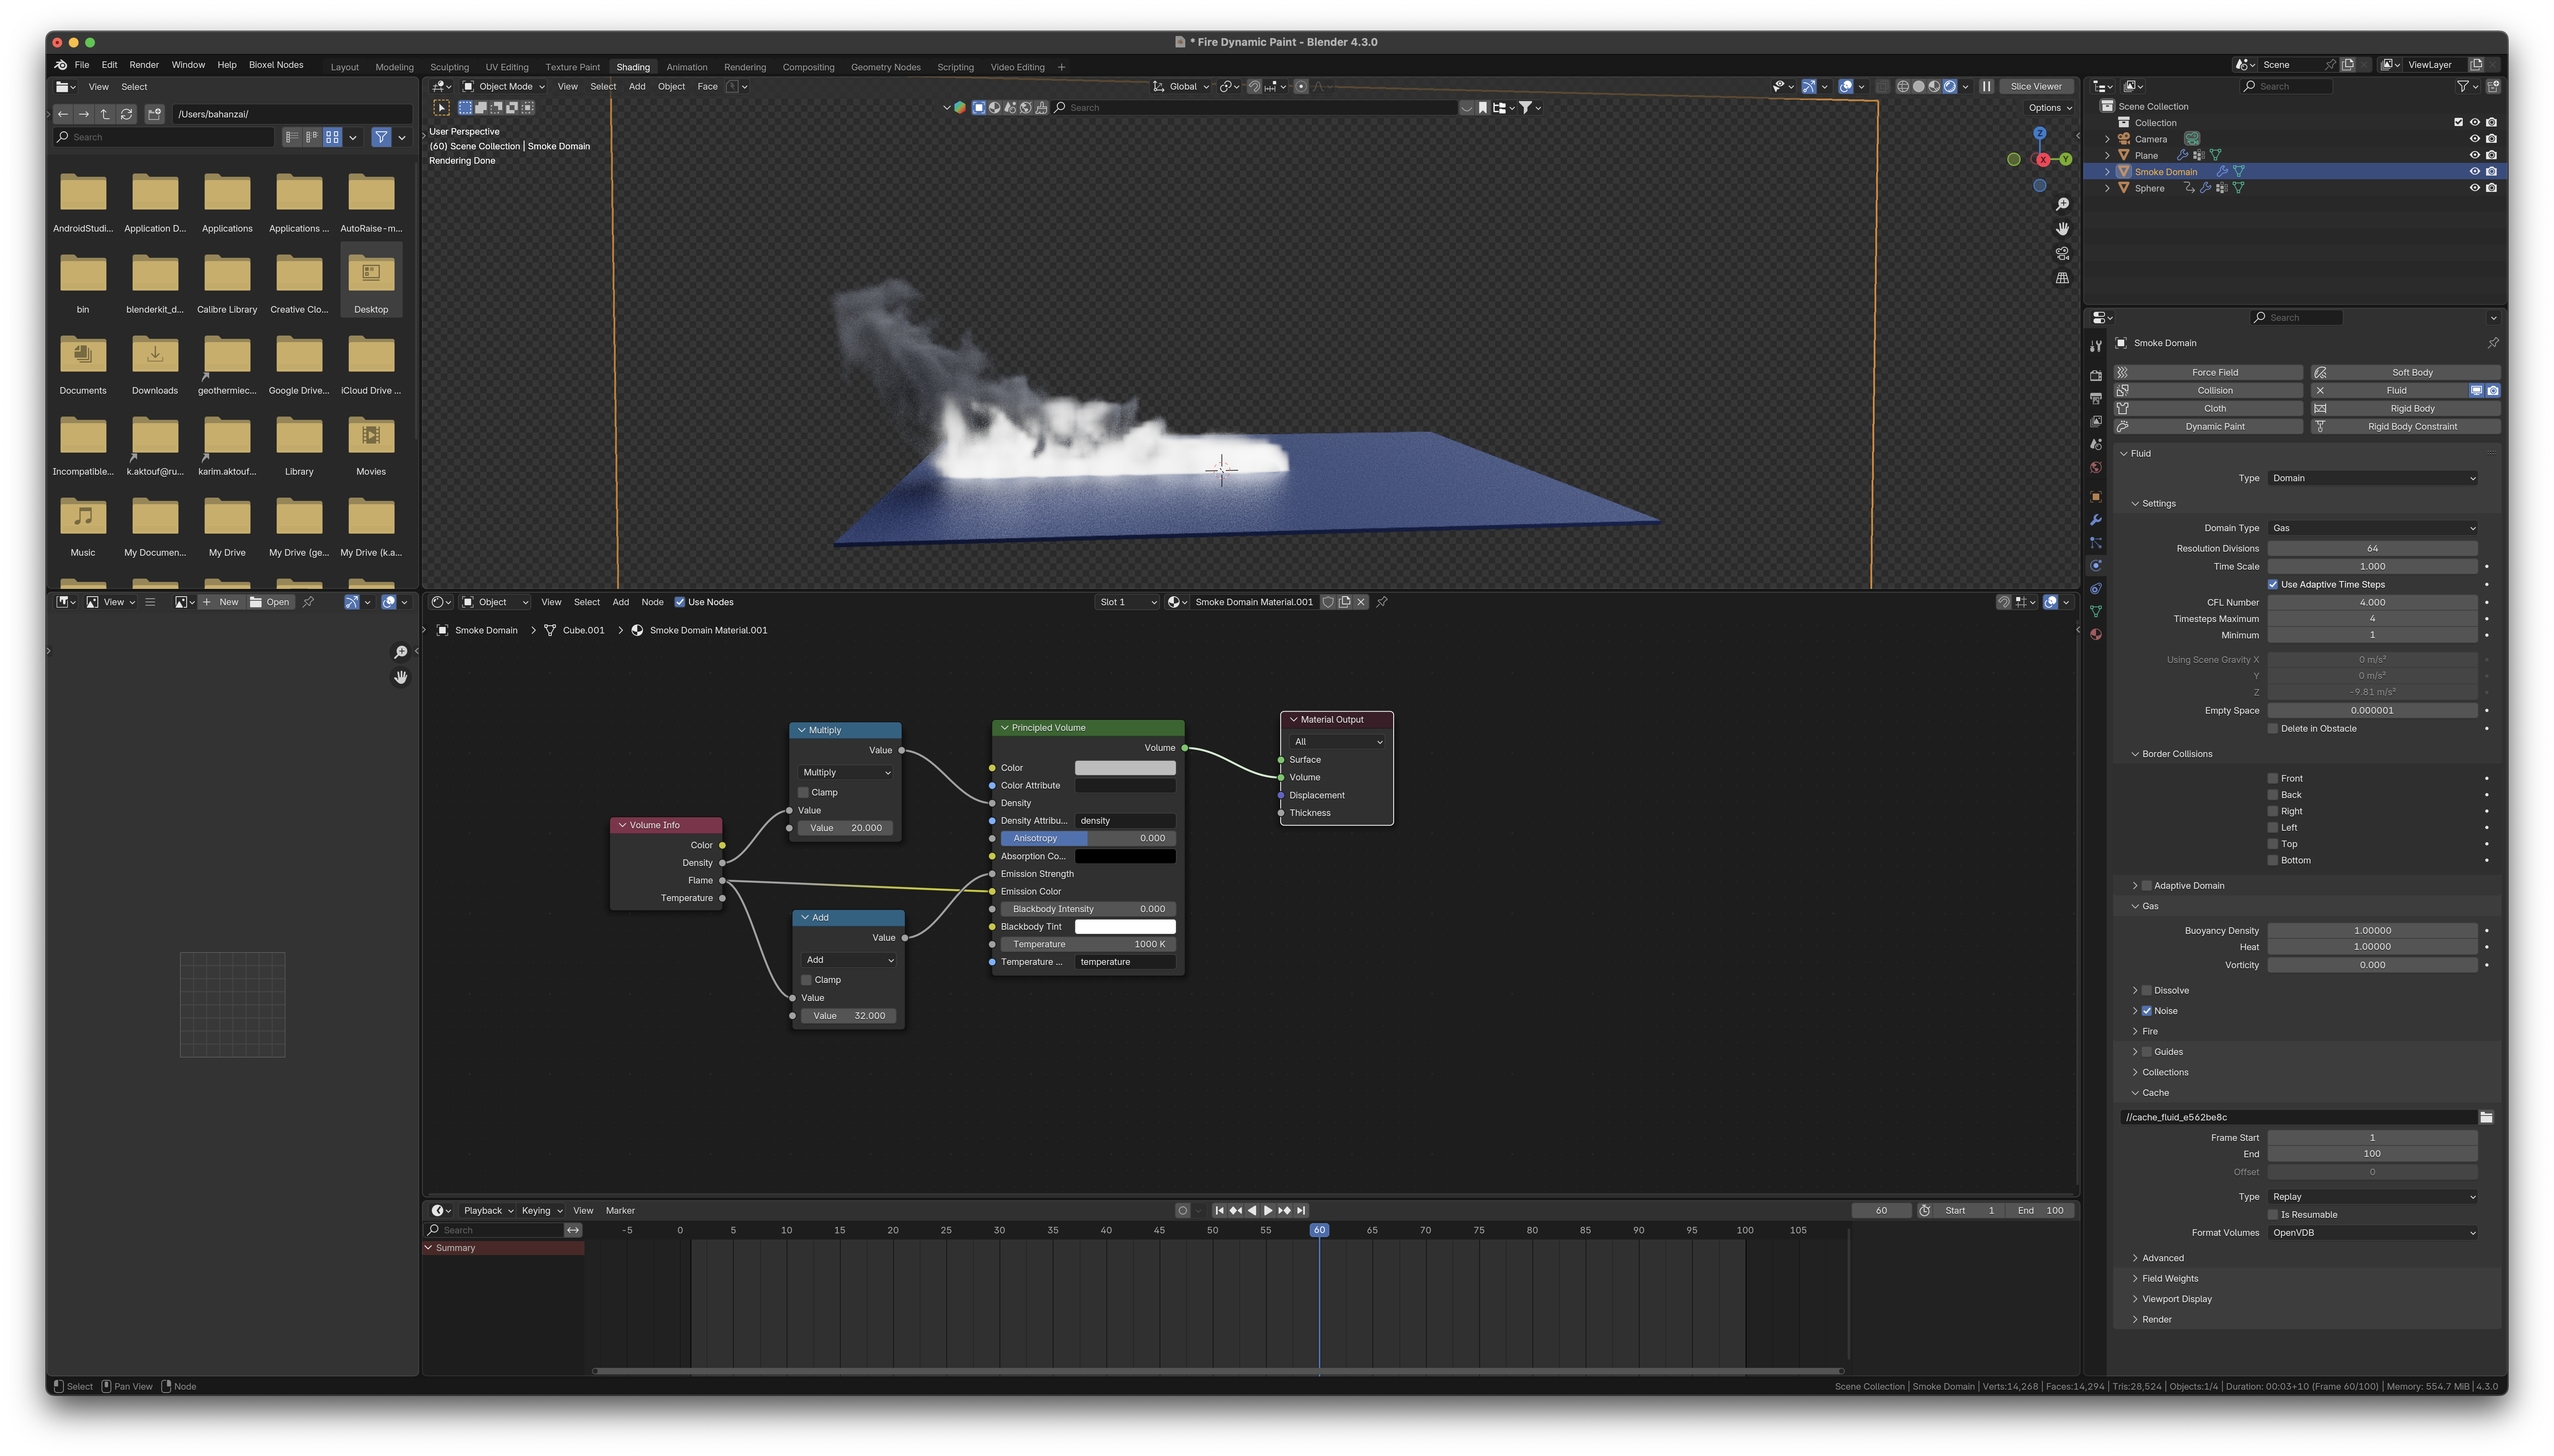The image size is (2554, 1456).
Task: Open the Node menu in the node editor
Action: [652, 602]
